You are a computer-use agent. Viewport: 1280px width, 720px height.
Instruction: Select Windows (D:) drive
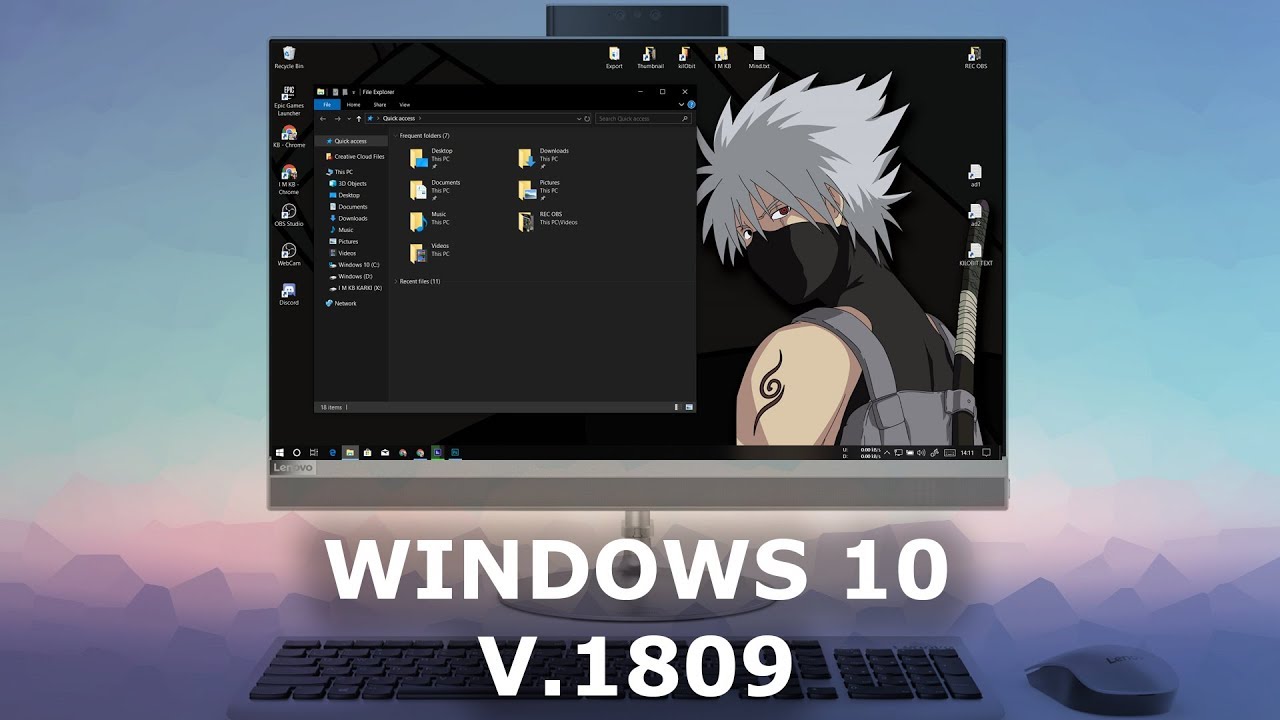[x=351, y=276]
